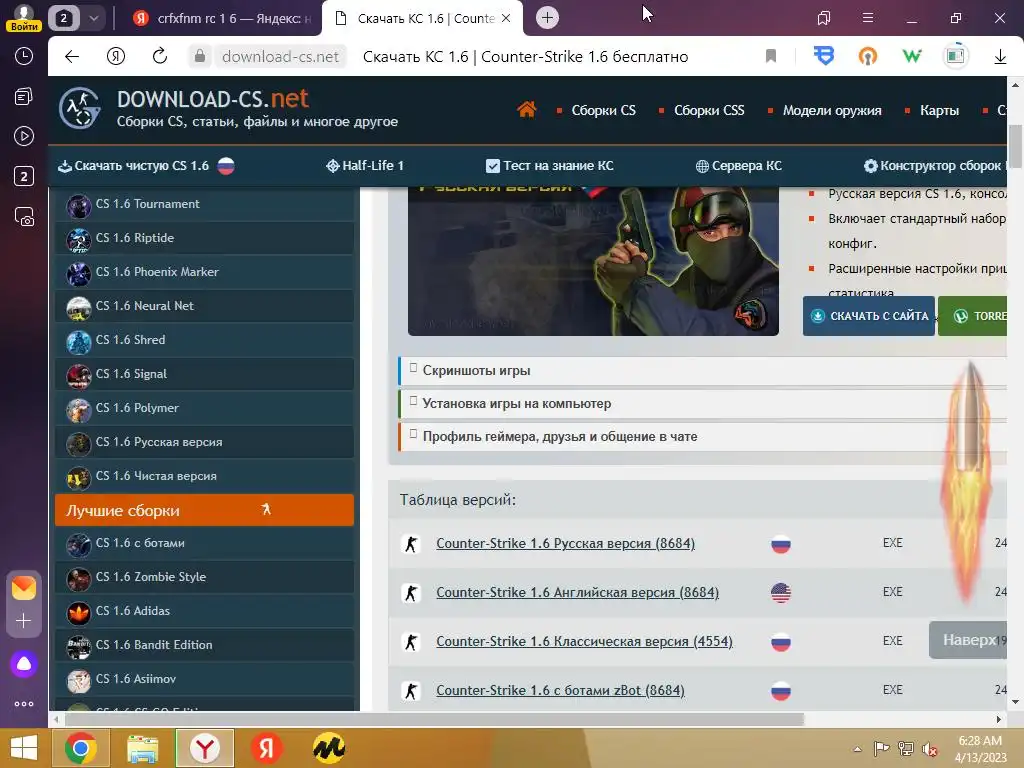Click the page vertical scrollbar thumb

(1015, 146)
